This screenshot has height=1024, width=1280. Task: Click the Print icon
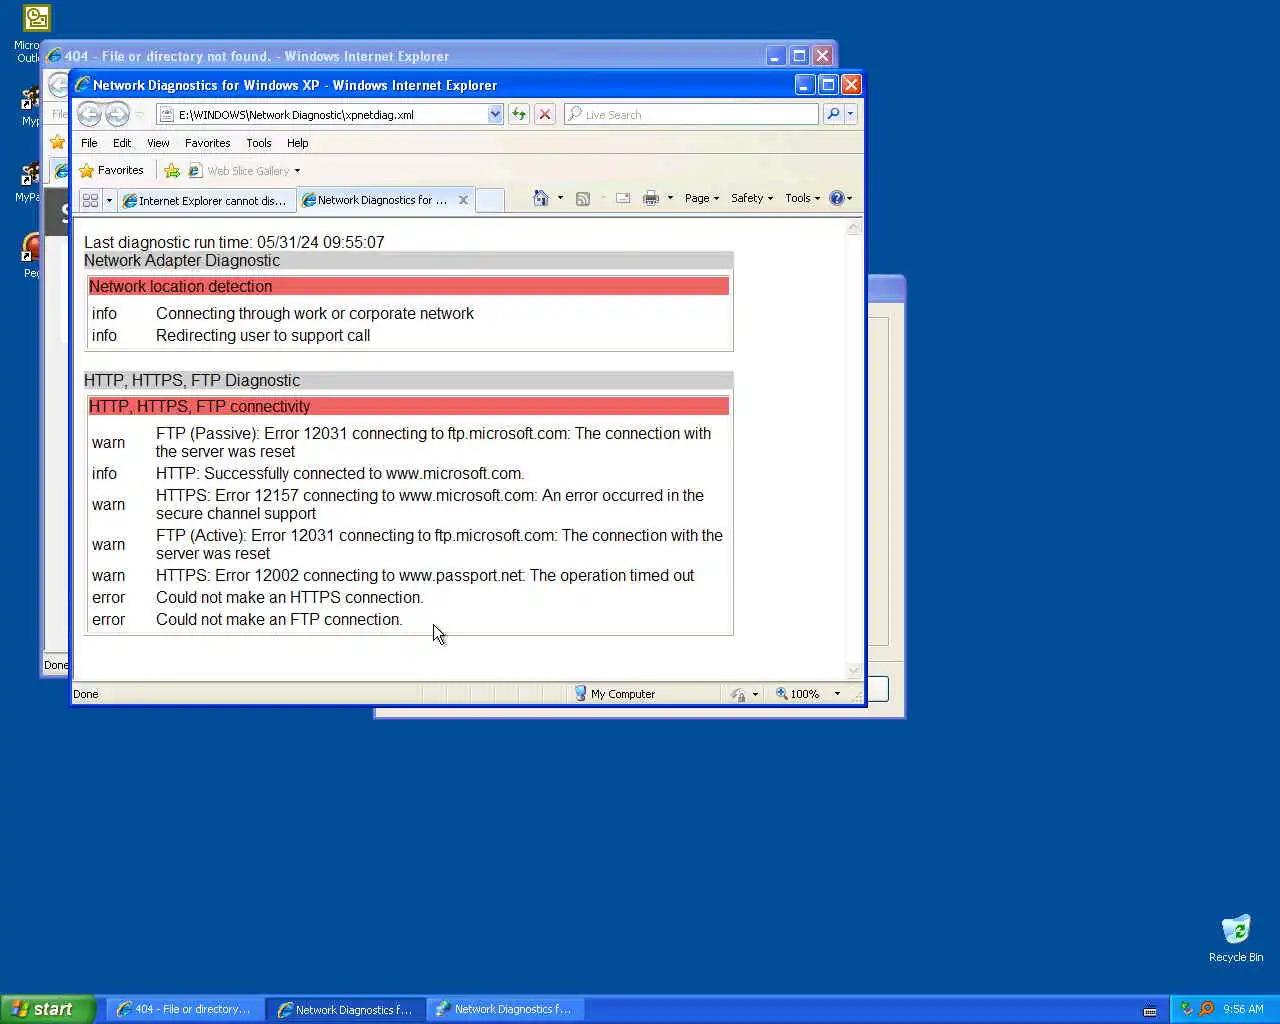651,198
